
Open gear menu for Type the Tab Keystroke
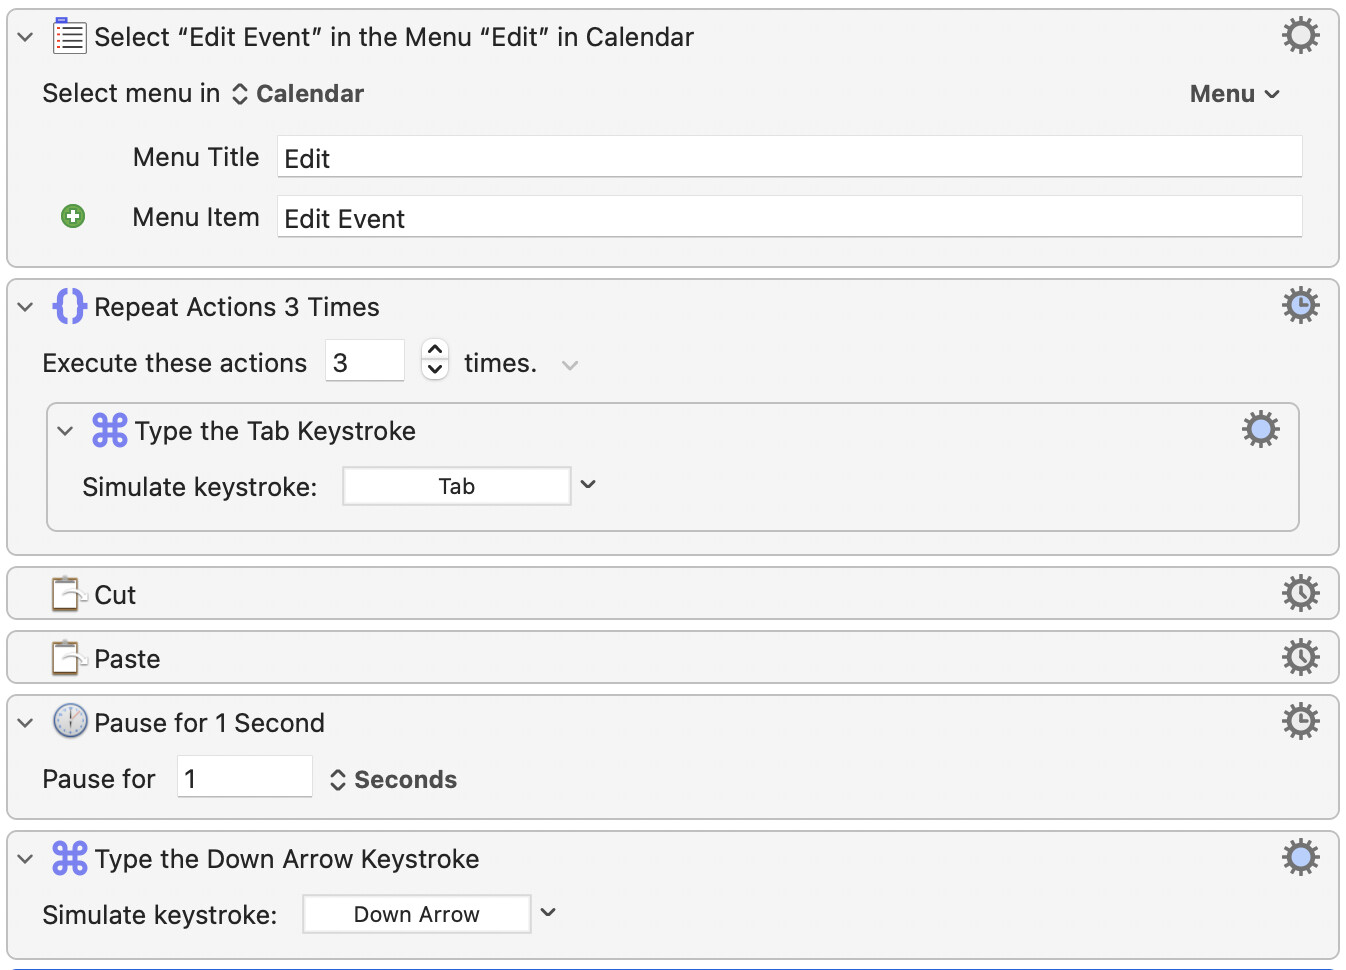pyautogui.click(x=1260, y=429)
